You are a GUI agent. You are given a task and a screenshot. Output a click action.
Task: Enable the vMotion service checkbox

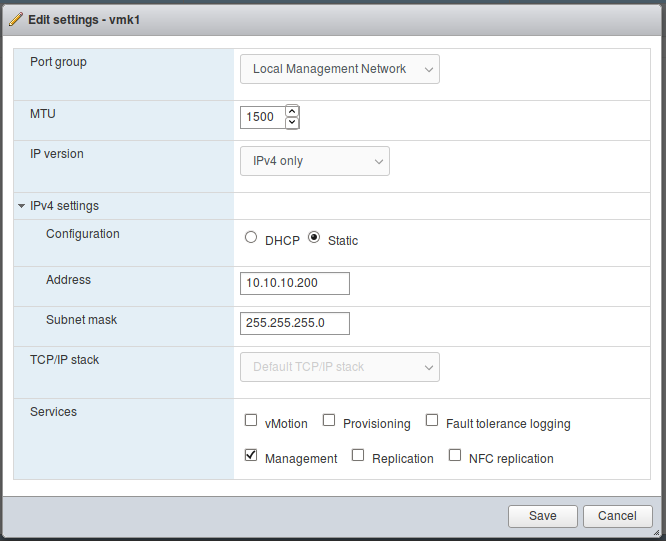coord(251,420)
